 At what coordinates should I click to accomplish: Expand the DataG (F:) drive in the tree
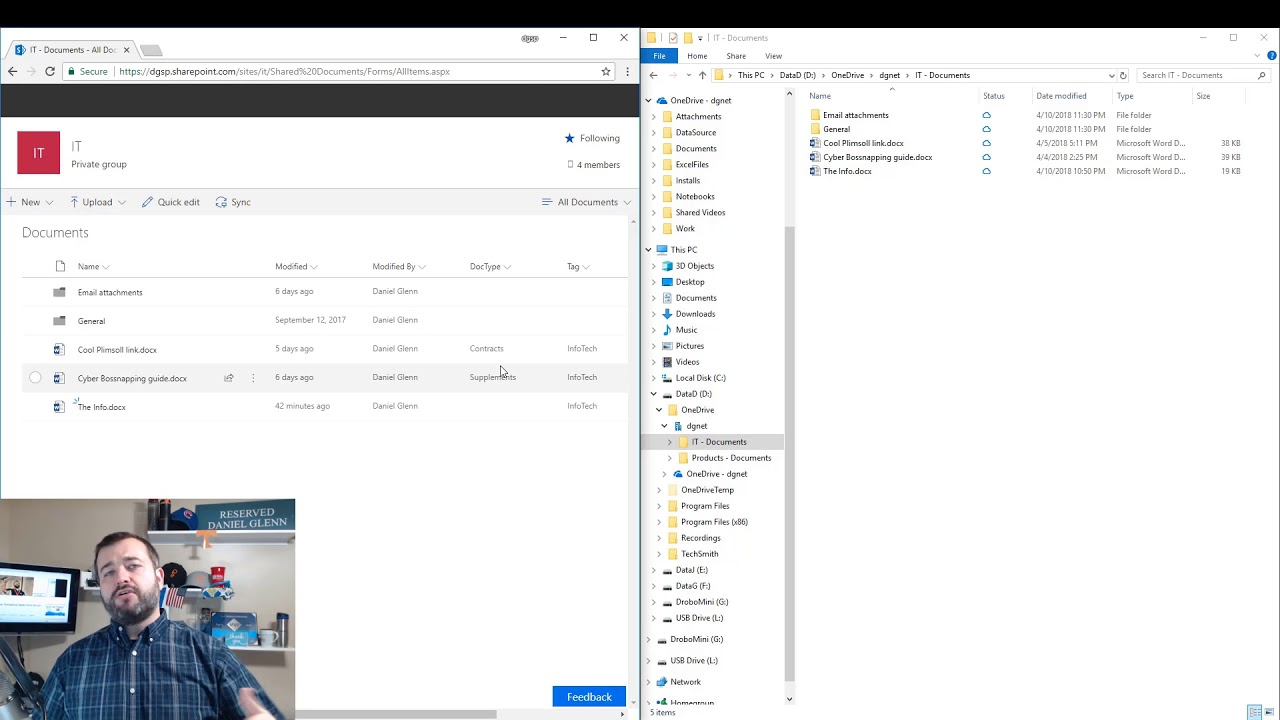coord(654,585)
